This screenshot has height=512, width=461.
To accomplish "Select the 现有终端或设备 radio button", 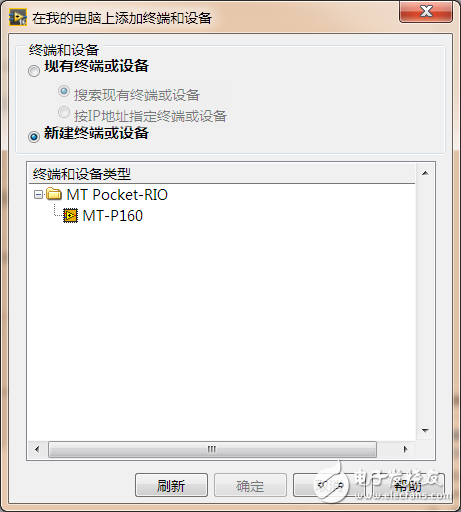I will pos(34,71).
